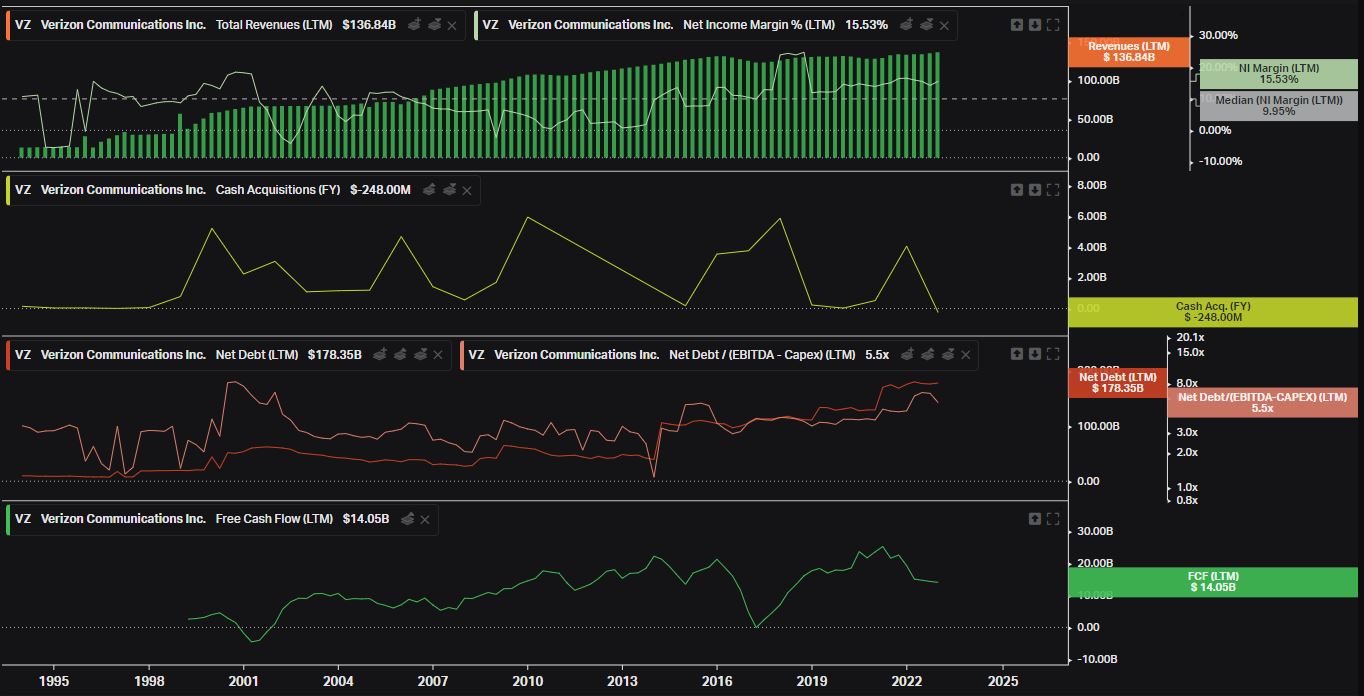Click the 1995 label on the time axis

tap(54, 681)
